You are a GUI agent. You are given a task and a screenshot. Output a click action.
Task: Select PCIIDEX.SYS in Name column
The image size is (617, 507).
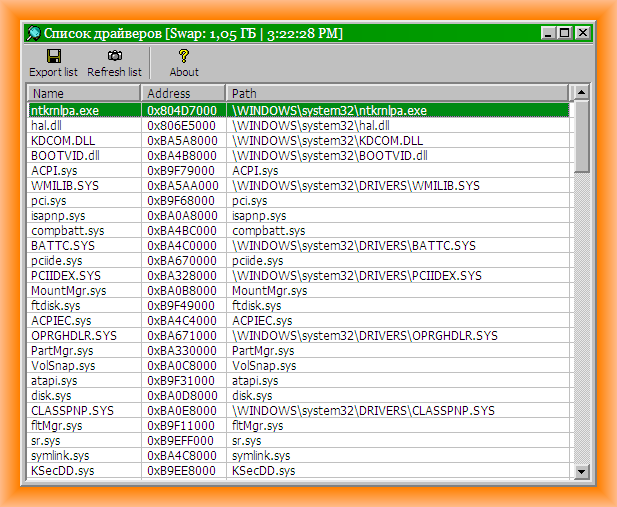coord(66,275)
